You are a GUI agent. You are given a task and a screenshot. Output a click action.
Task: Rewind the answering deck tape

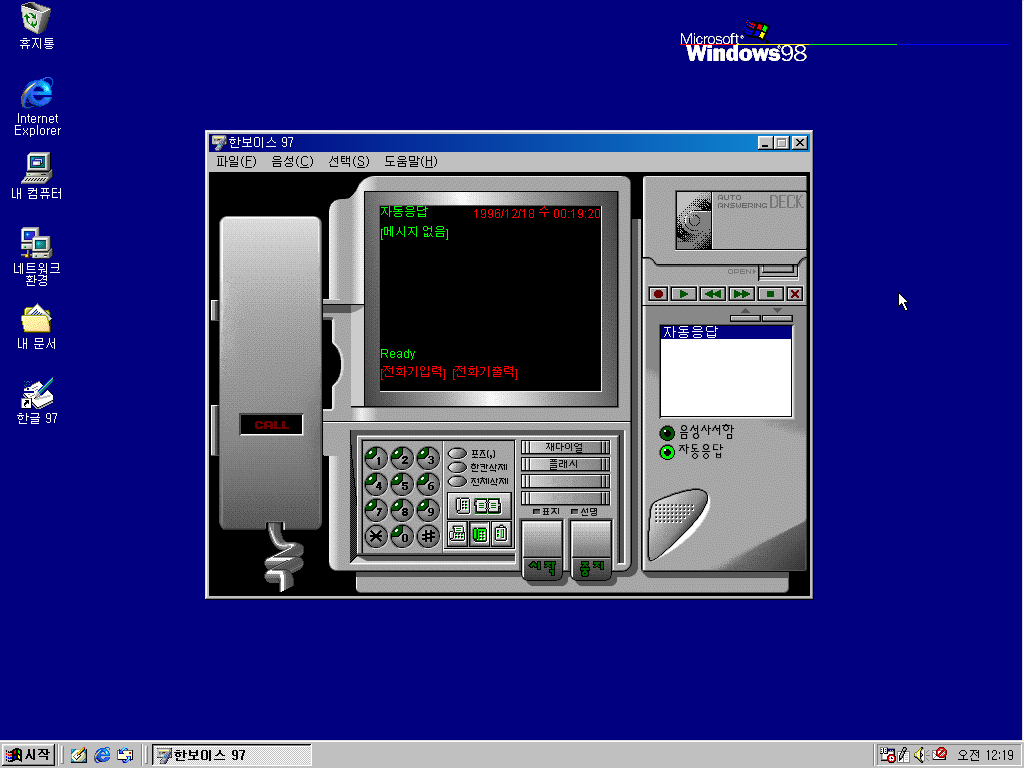click(712, 294)
